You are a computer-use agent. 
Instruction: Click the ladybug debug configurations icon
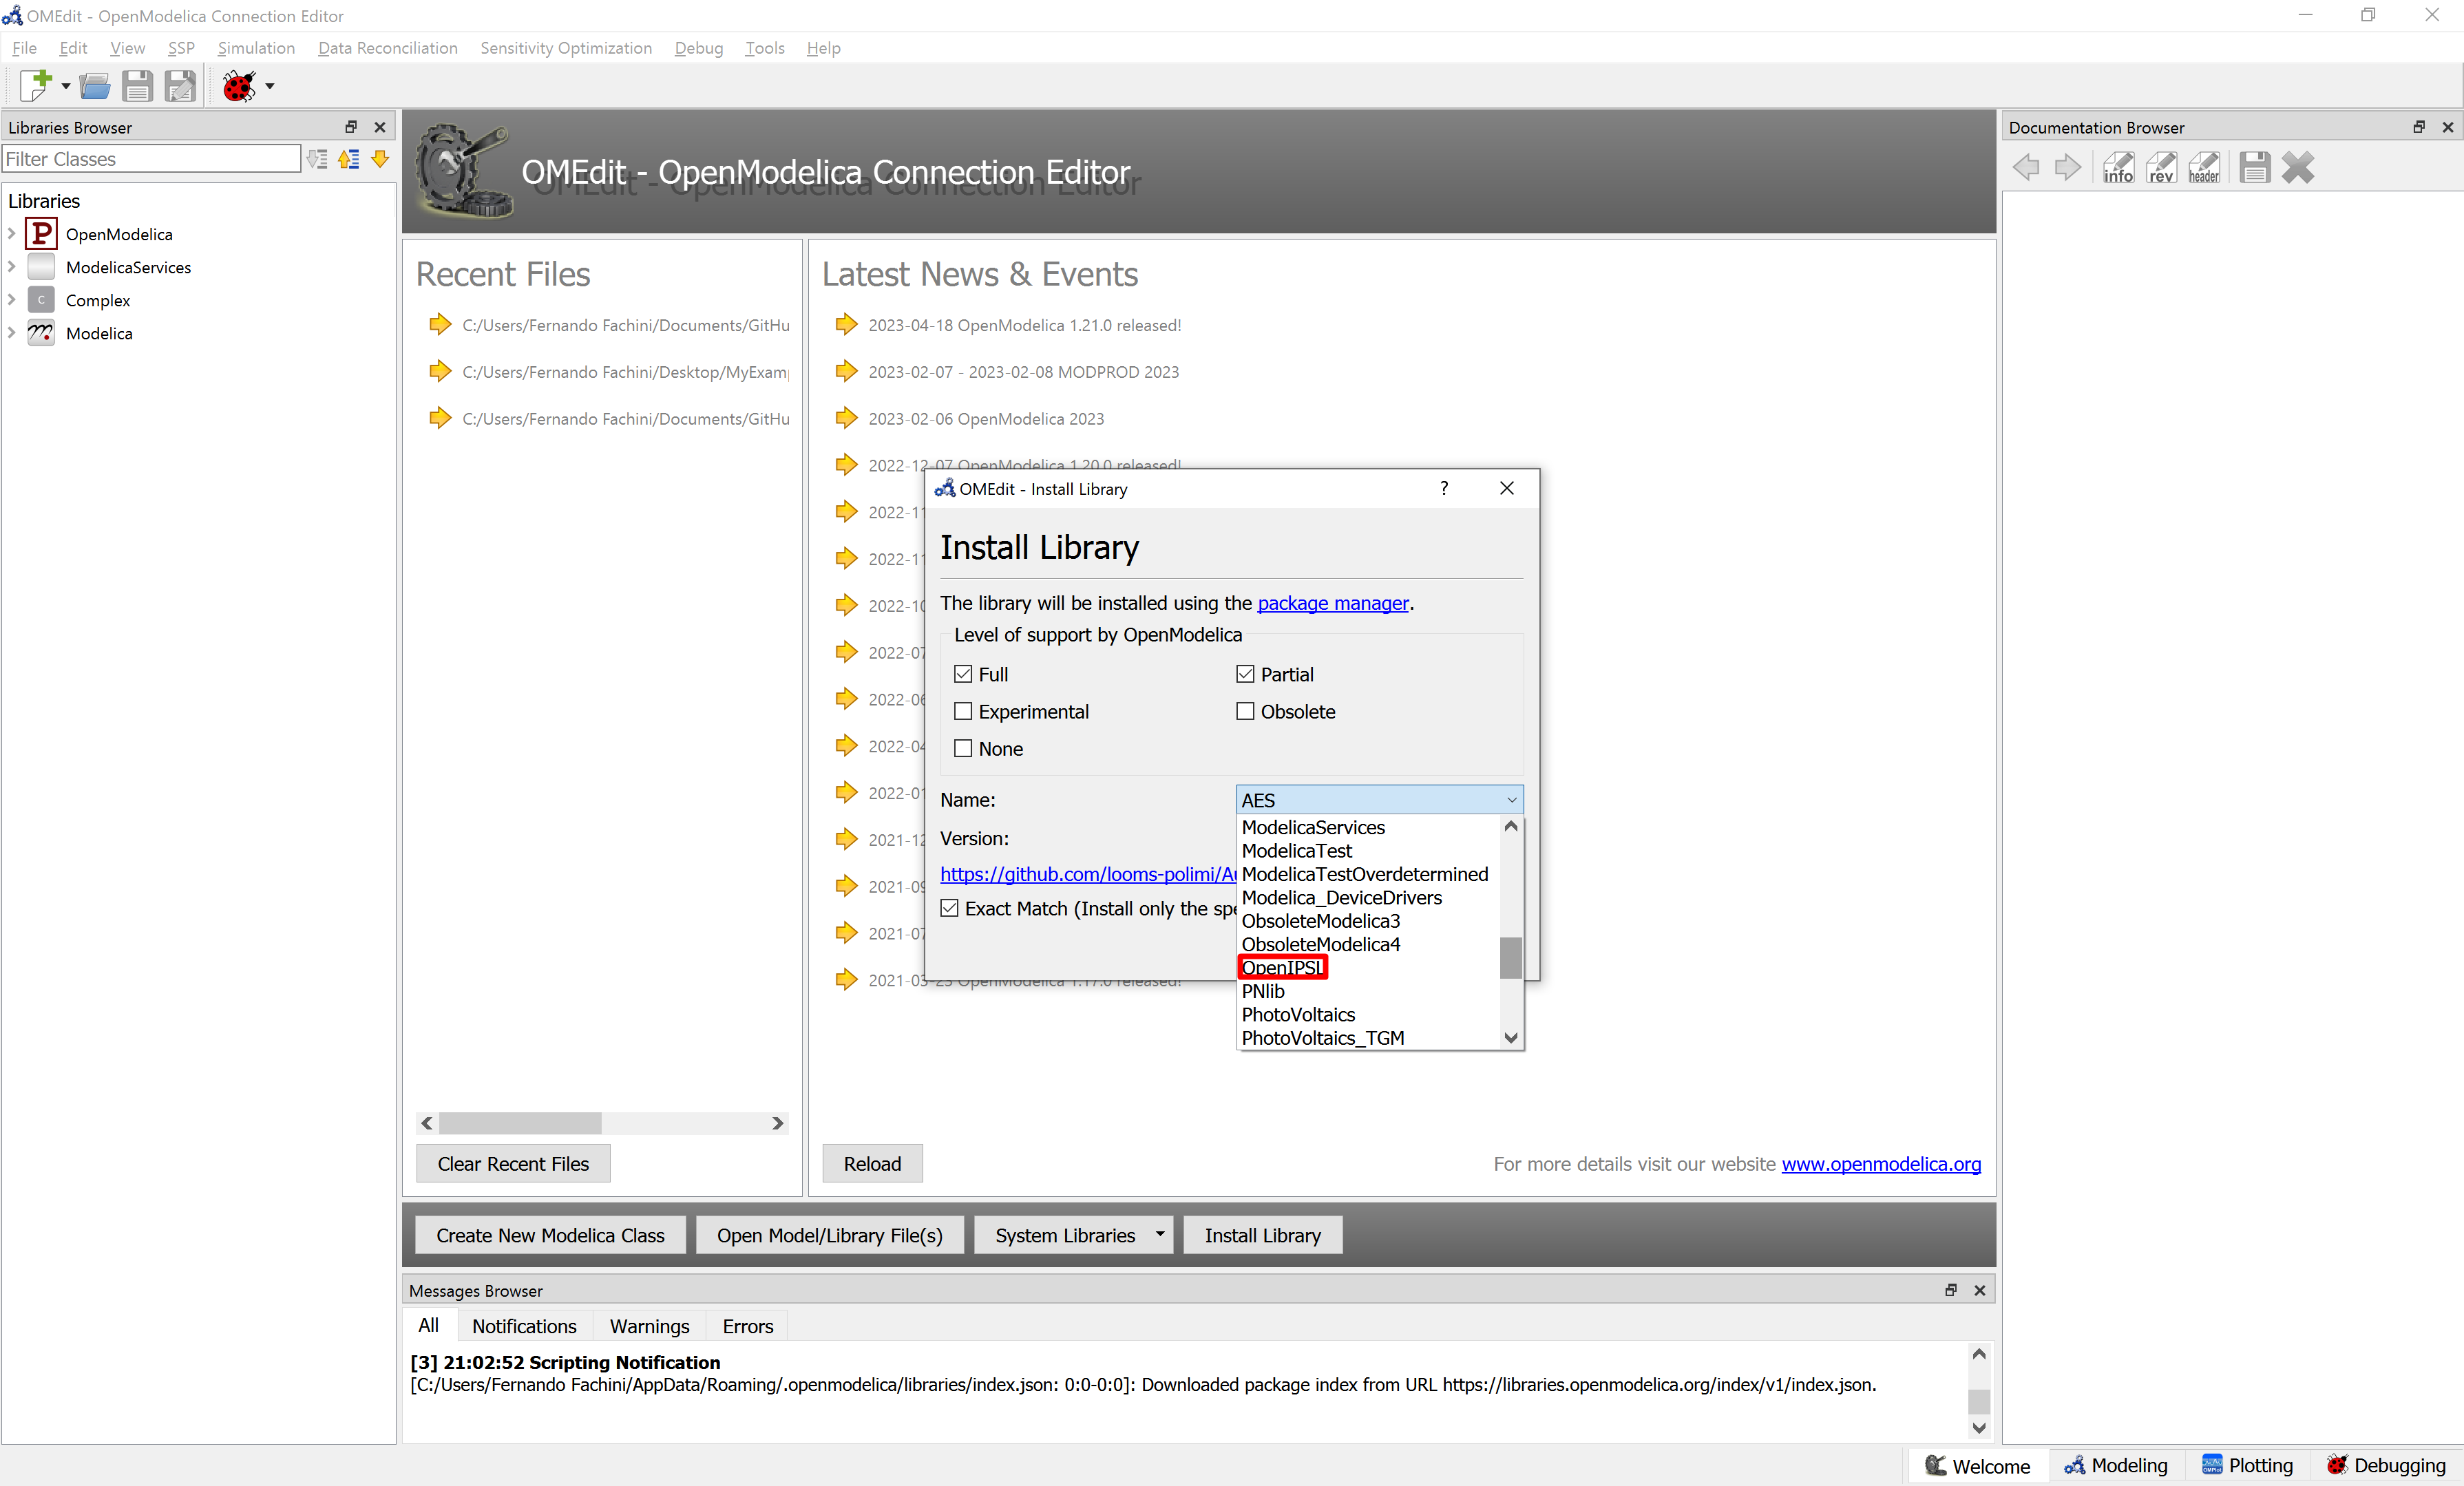point(239,86)
